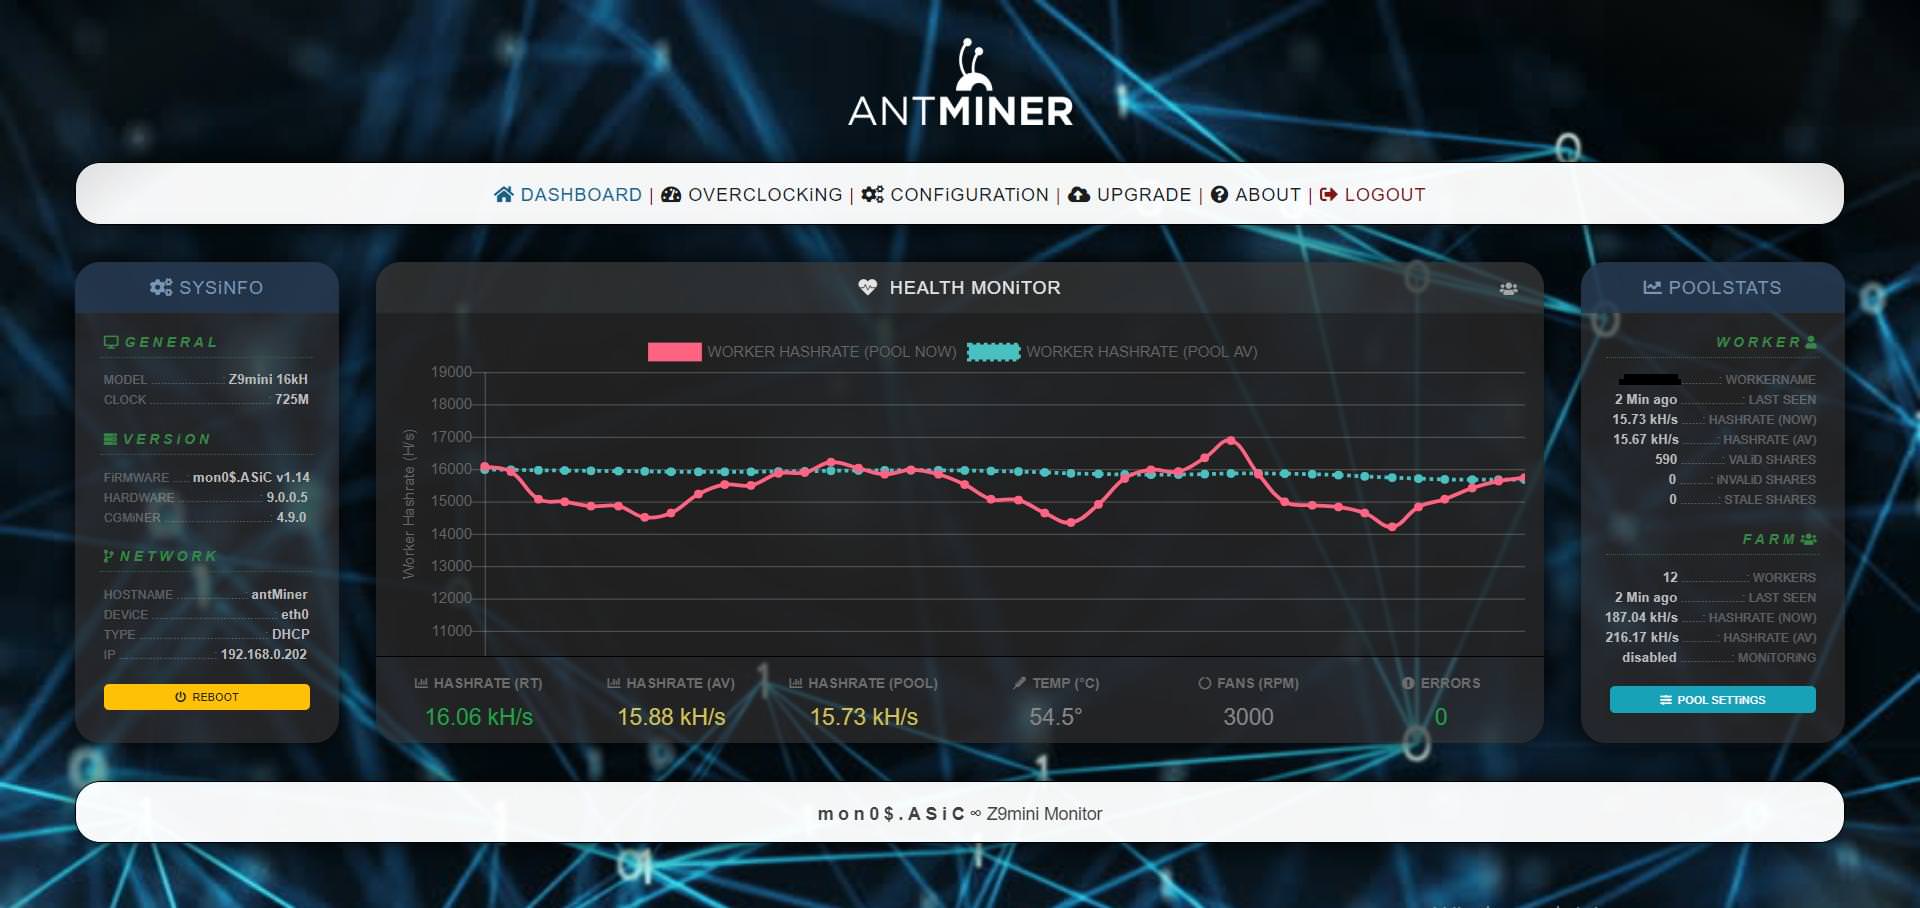Viewport: 1920px width, 908px height.
Task: Click the redacted worker name field
Action: (1649, 379)
